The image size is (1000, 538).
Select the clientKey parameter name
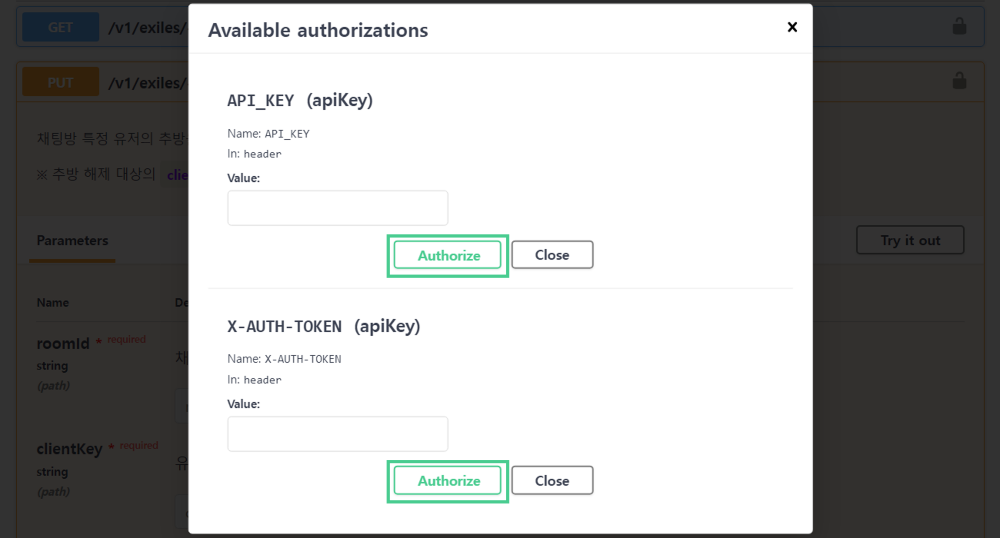(69, 449)
